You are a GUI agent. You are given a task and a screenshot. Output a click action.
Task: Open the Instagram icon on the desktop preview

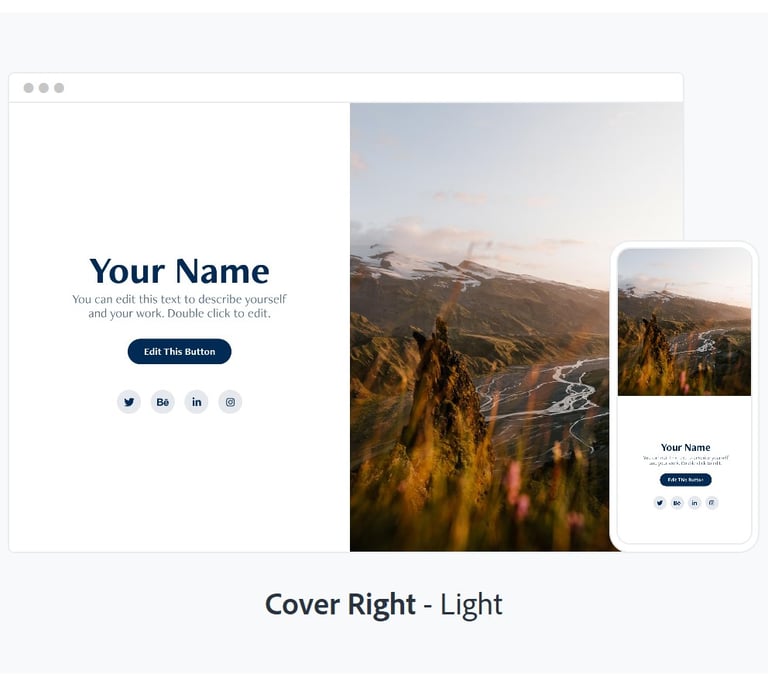(x=230, y=402)
